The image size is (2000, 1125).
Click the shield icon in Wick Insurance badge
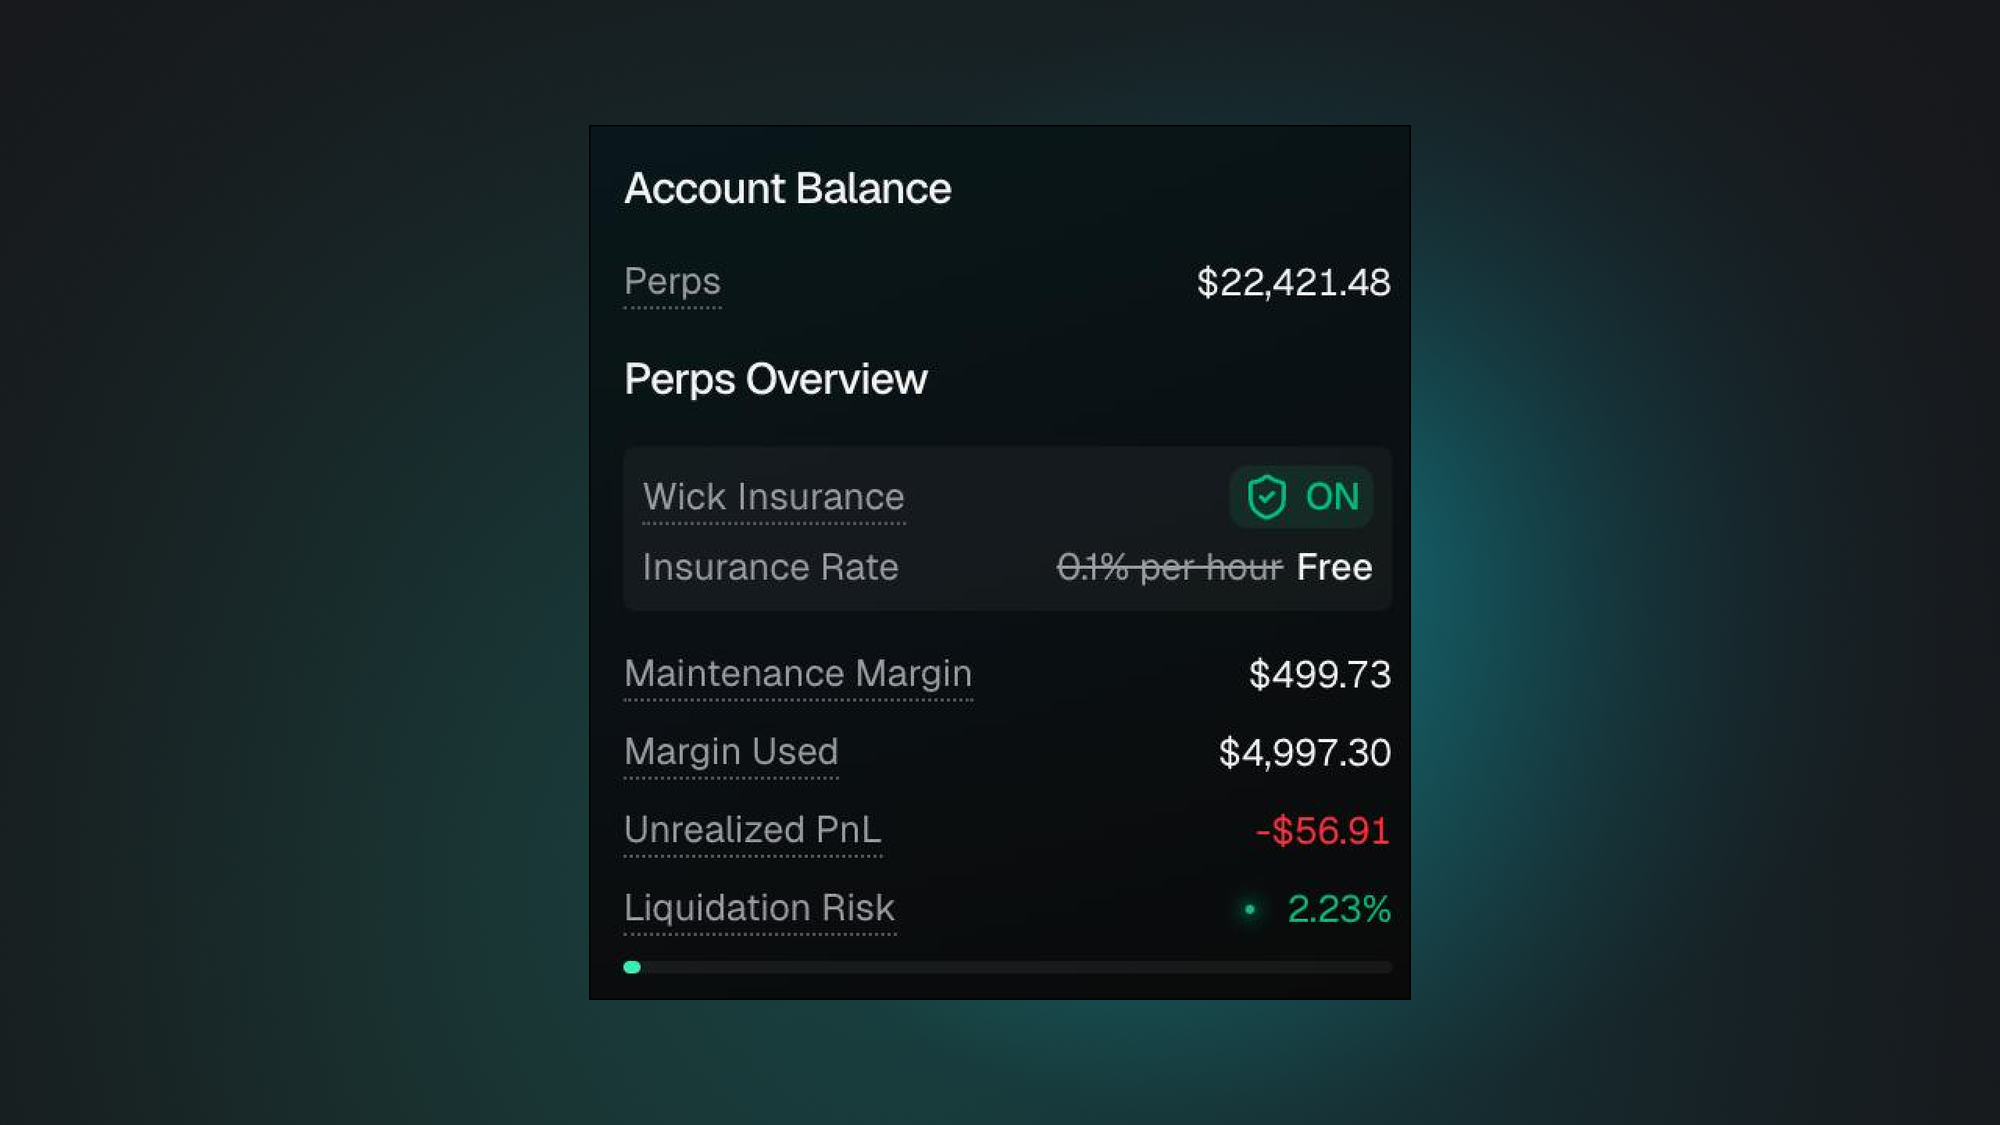click(1266, 497)
